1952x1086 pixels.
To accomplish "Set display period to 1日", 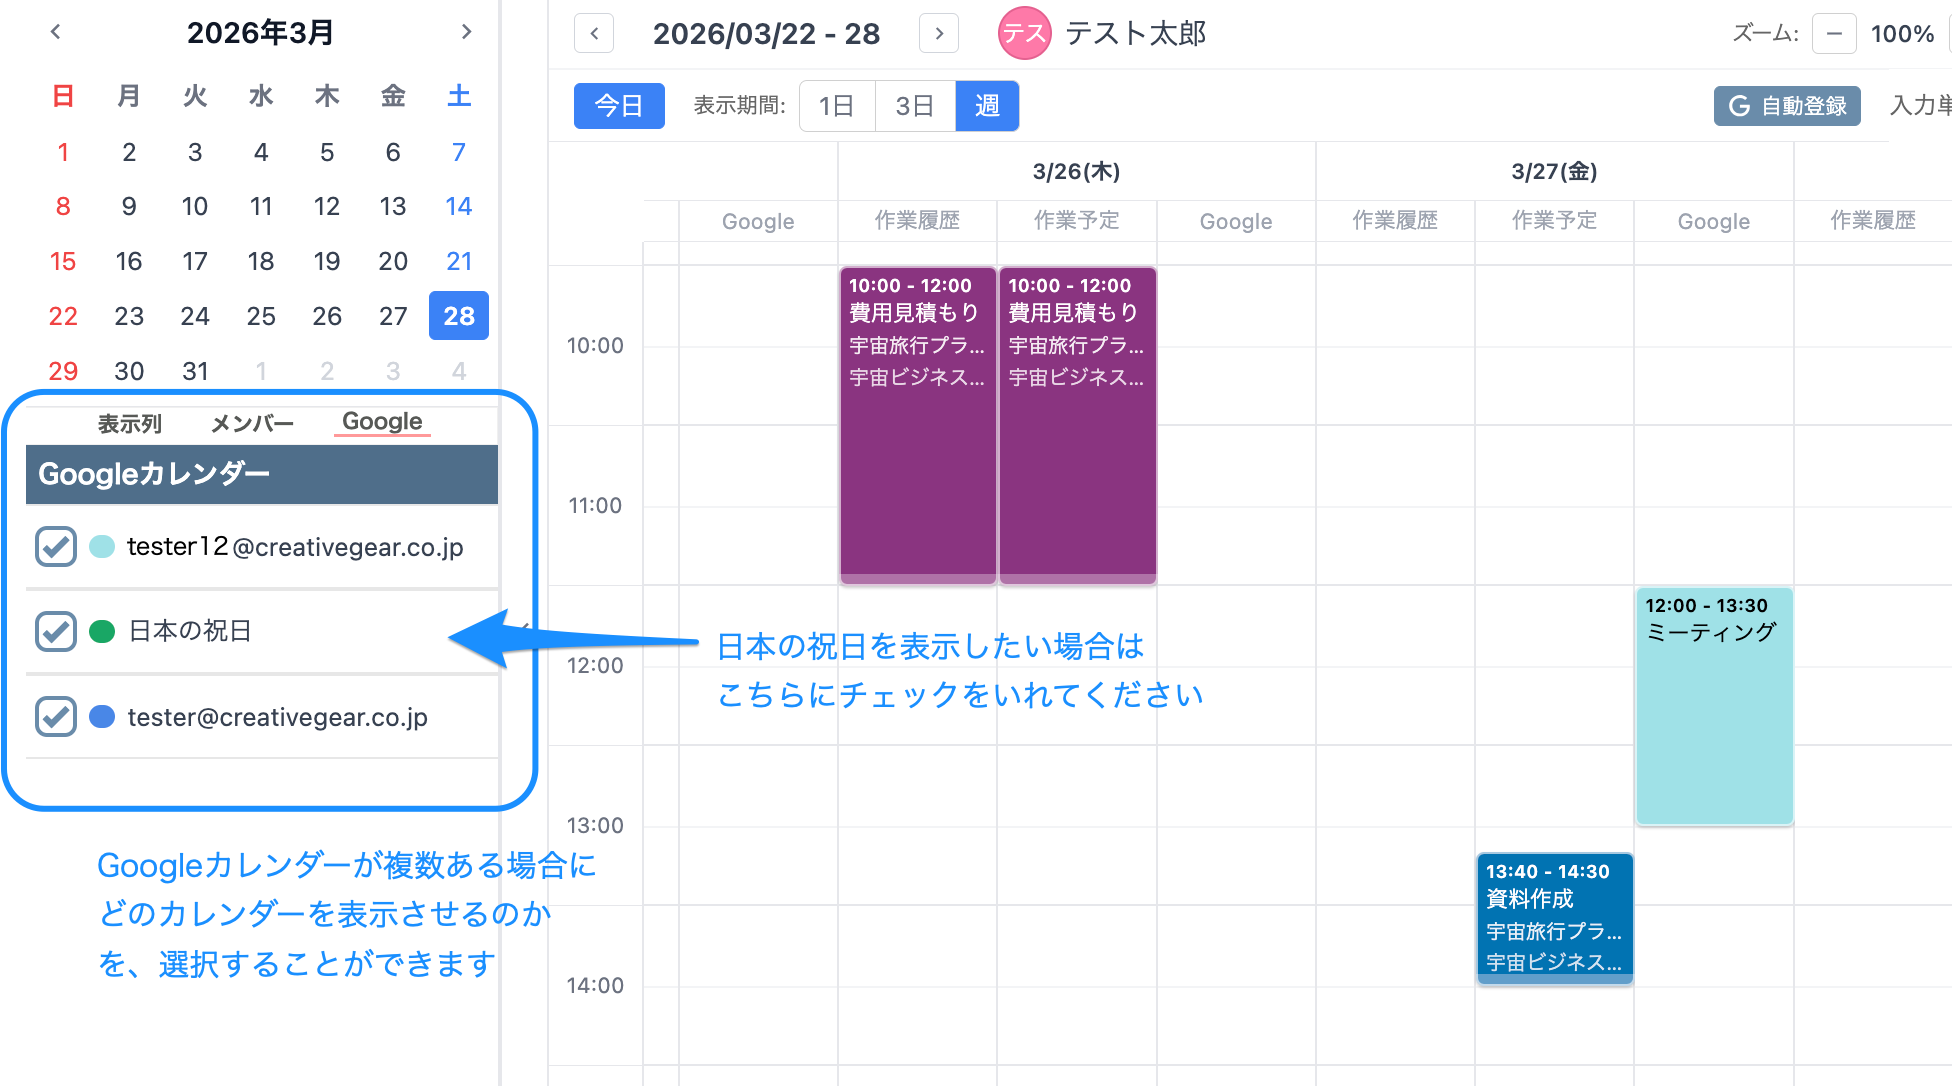I will (836, 106).
